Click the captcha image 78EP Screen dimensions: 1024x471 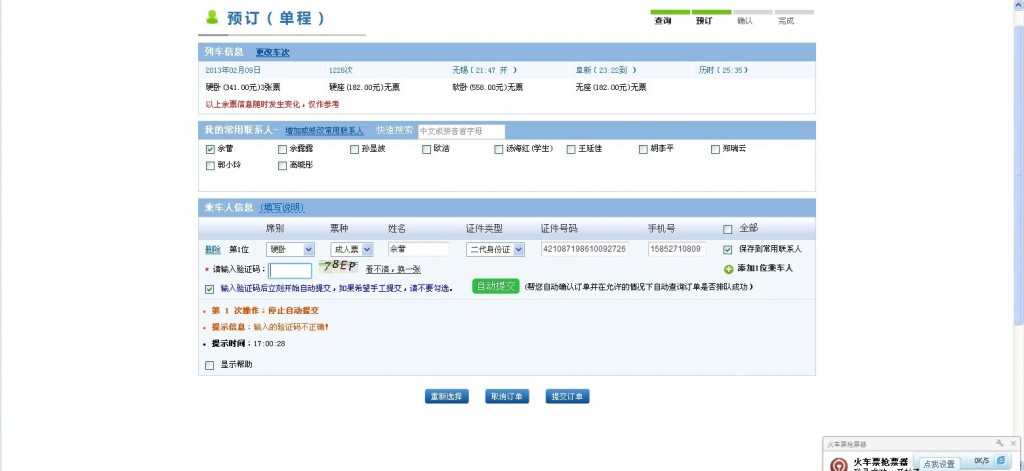[338, 267]
